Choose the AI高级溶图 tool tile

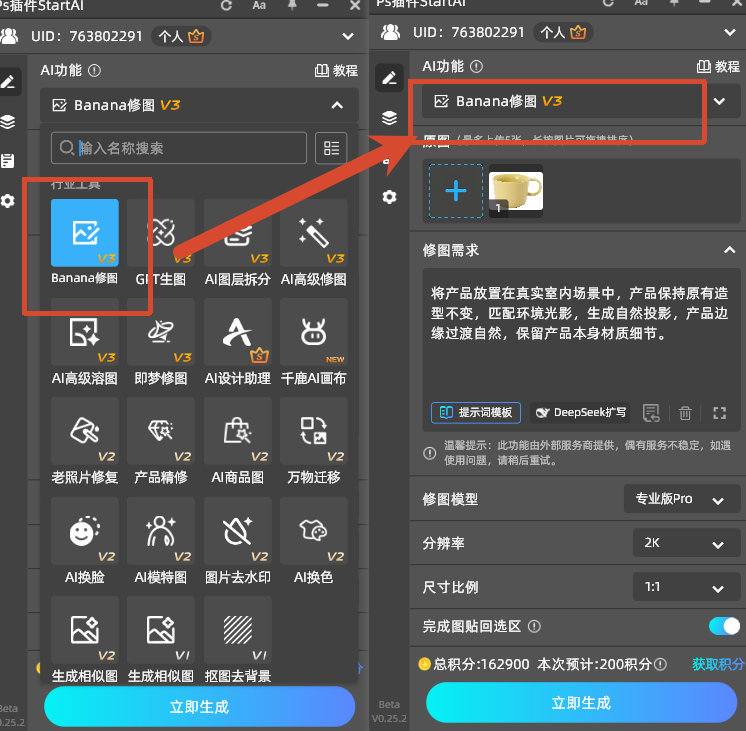pos(85,332)
